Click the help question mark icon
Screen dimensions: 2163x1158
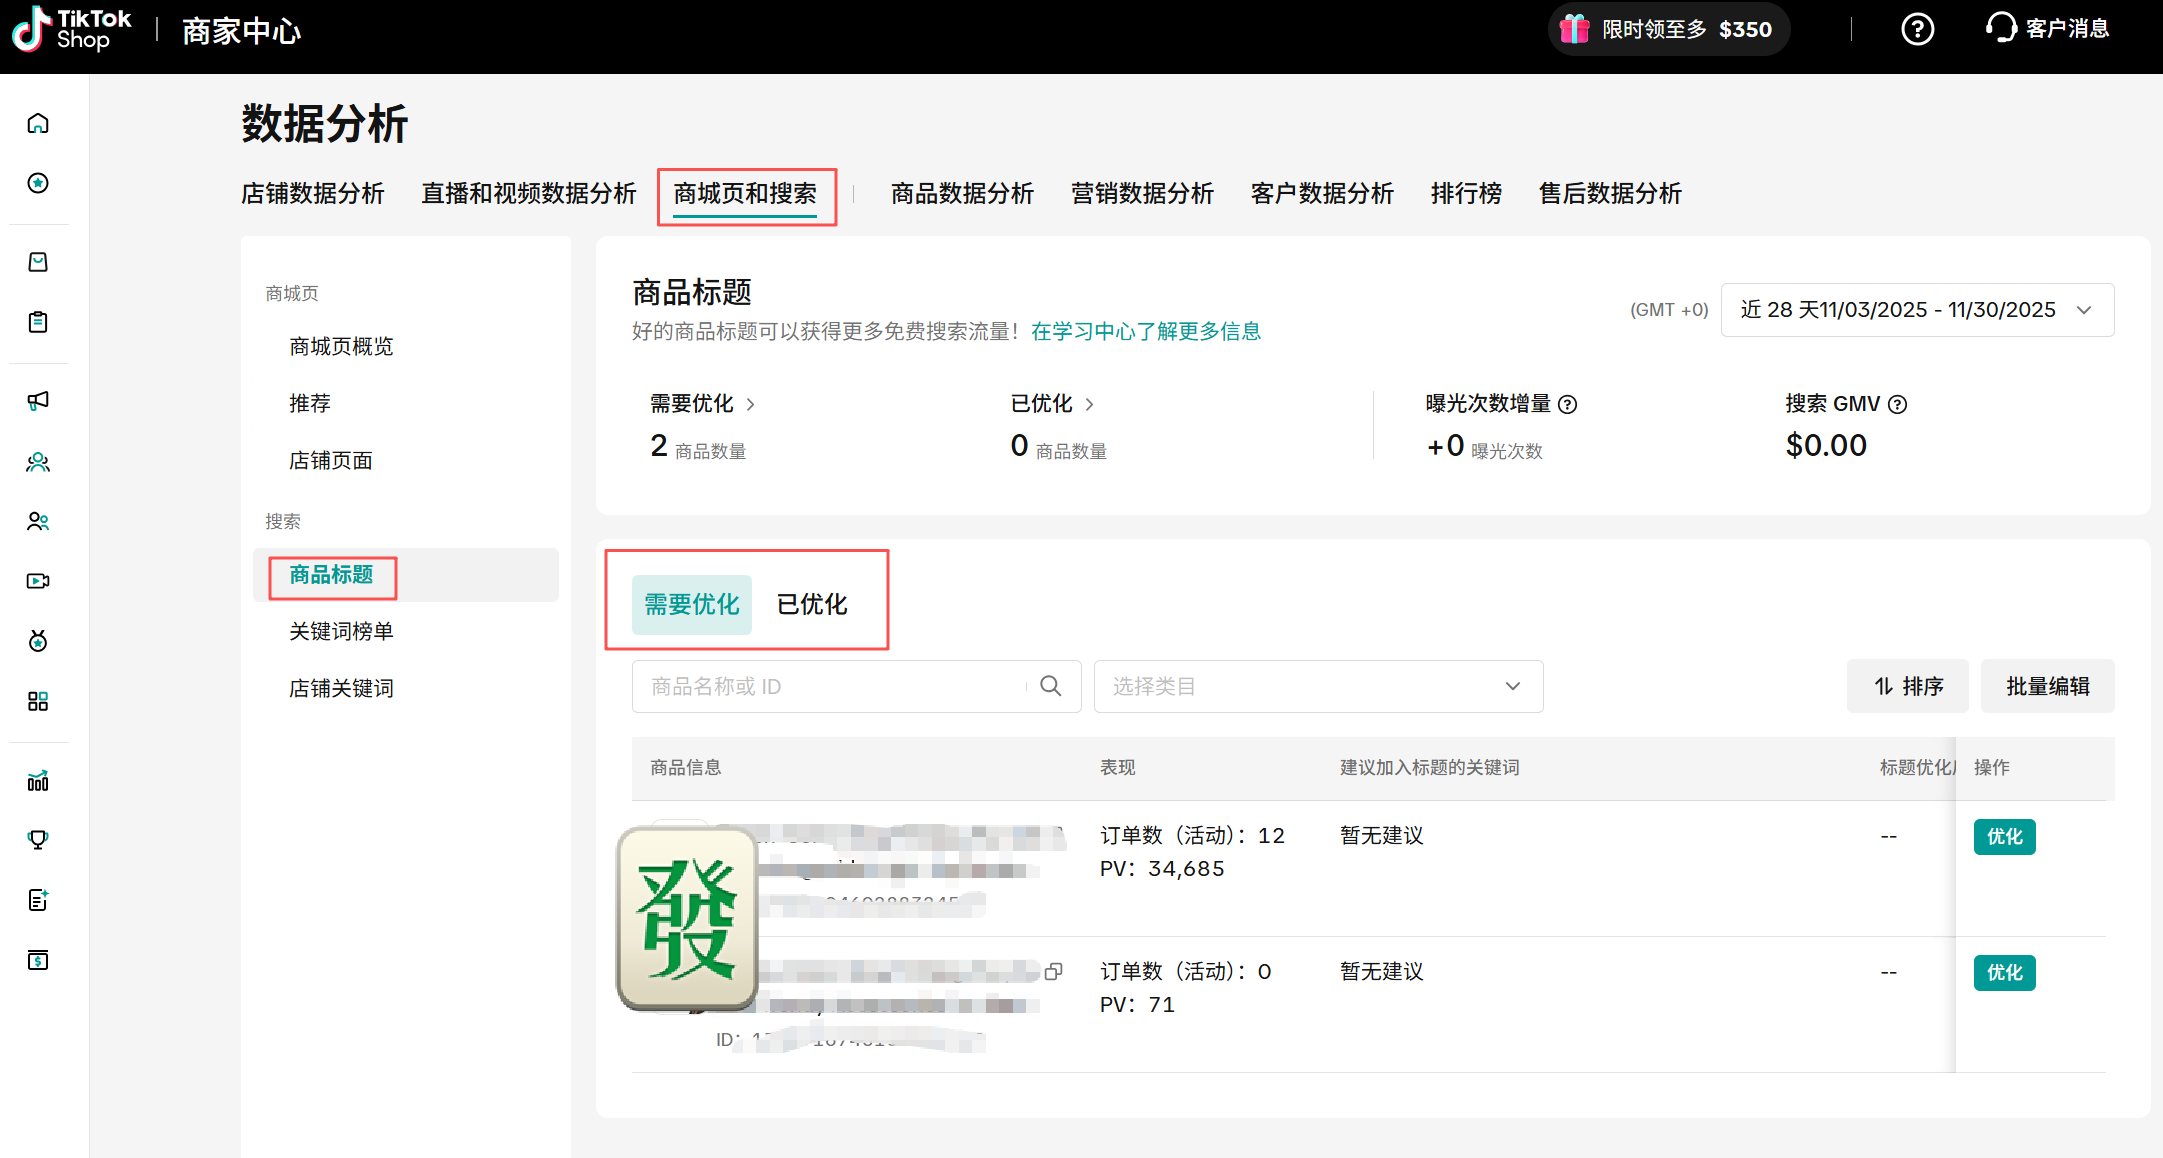1917,29
